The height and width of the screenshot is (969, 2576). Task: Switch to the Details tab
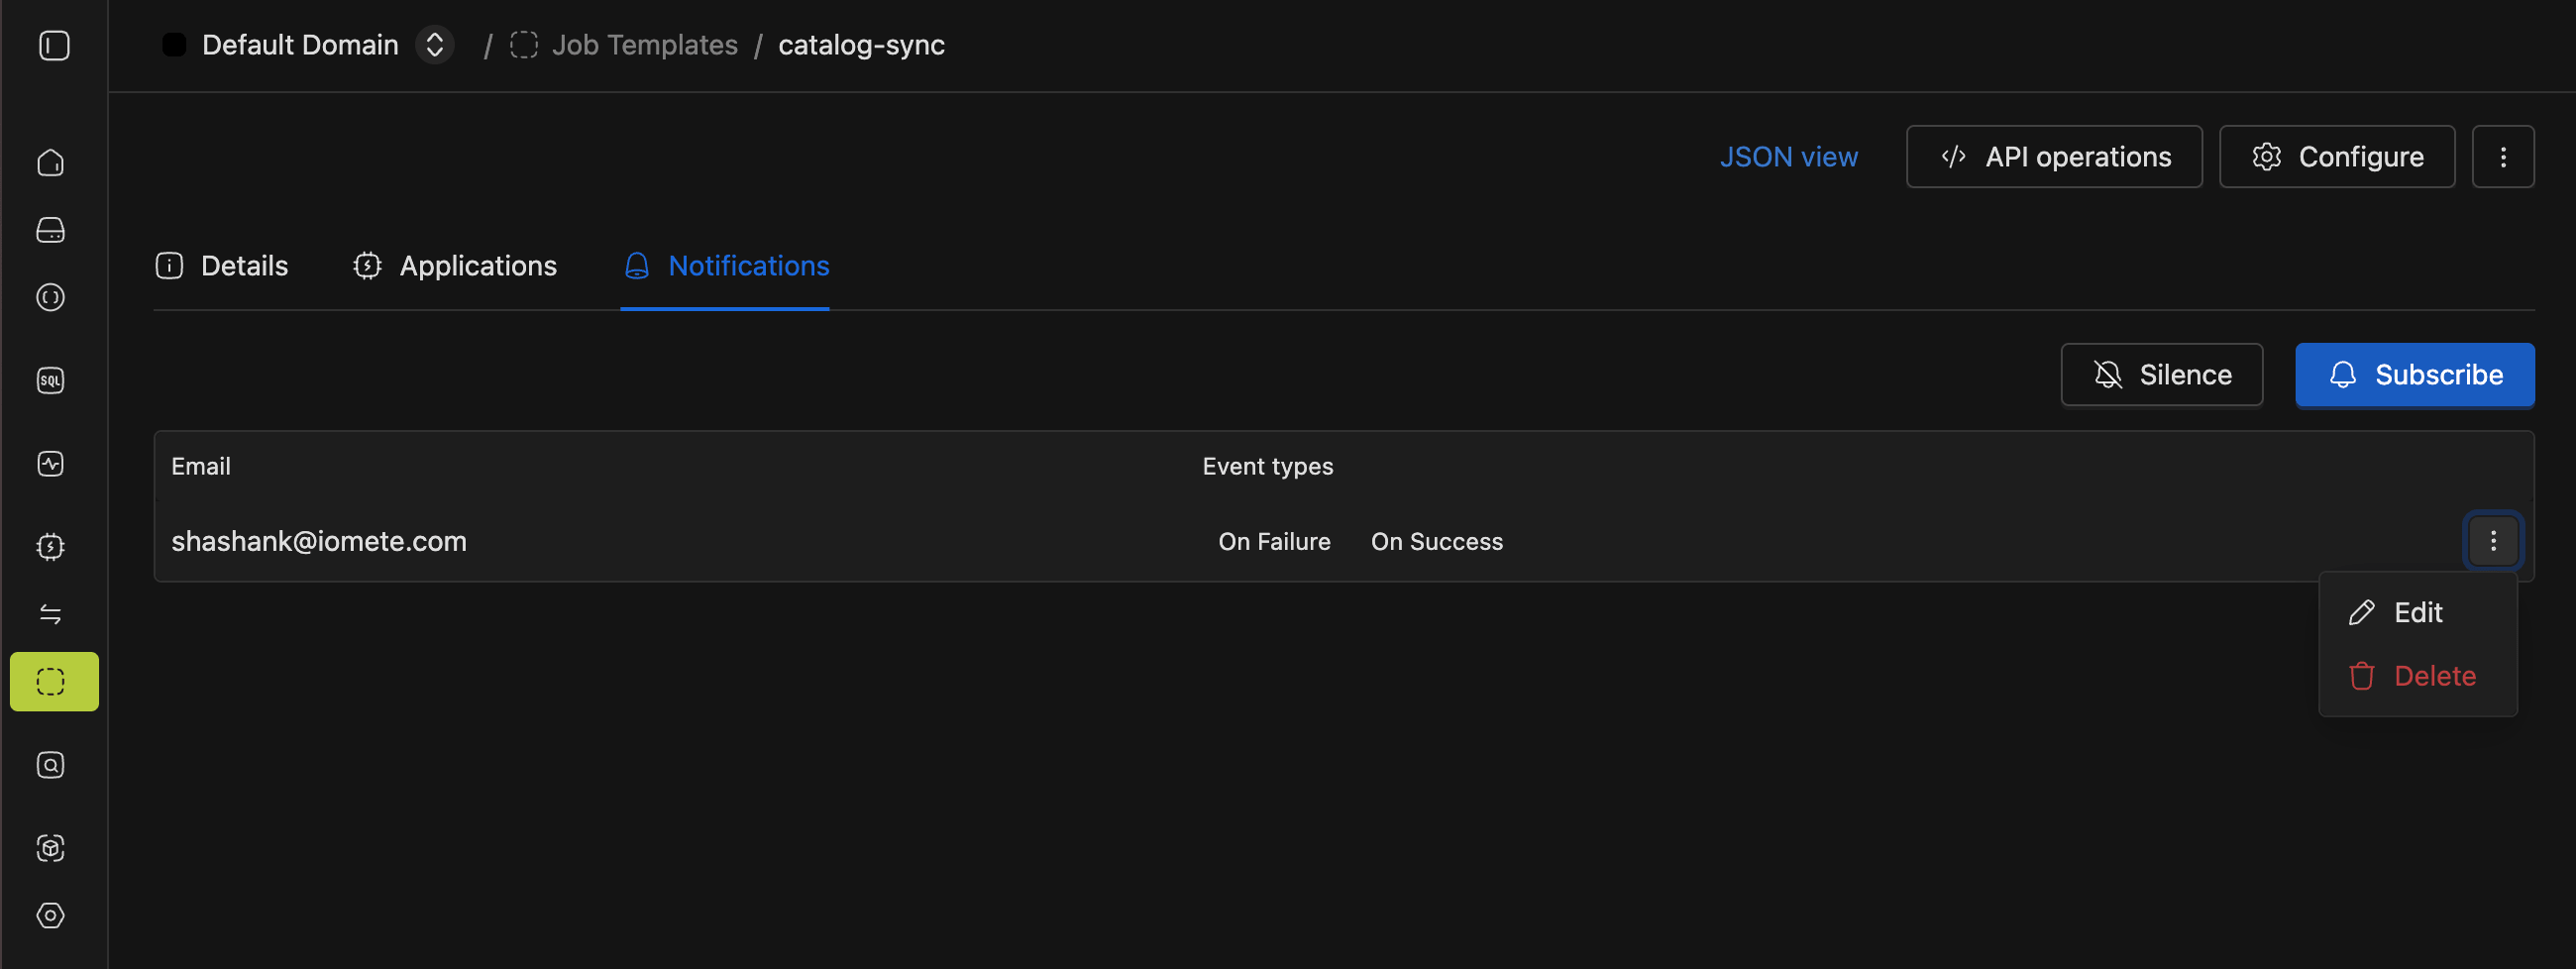click(222, 266)
